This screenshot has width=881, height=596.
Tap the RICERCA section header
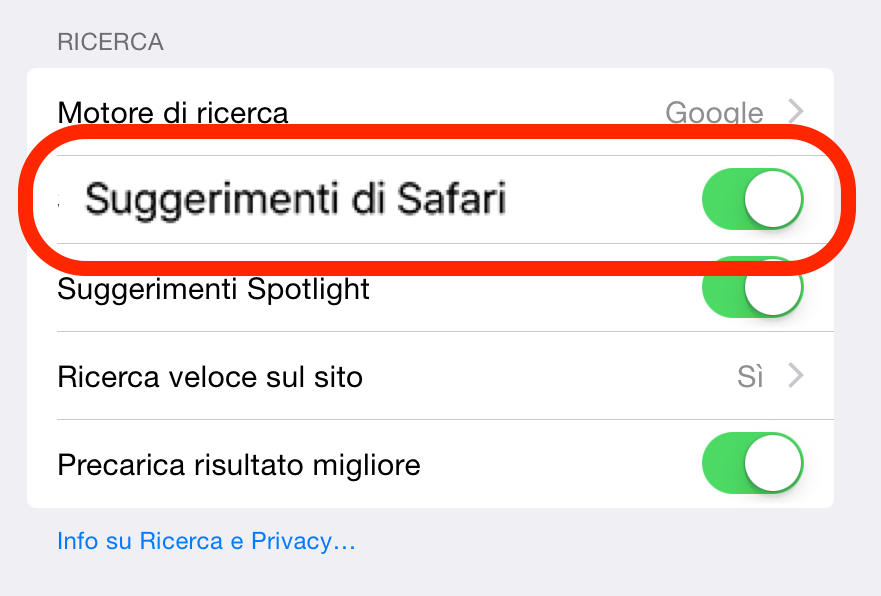pos(110,42)
